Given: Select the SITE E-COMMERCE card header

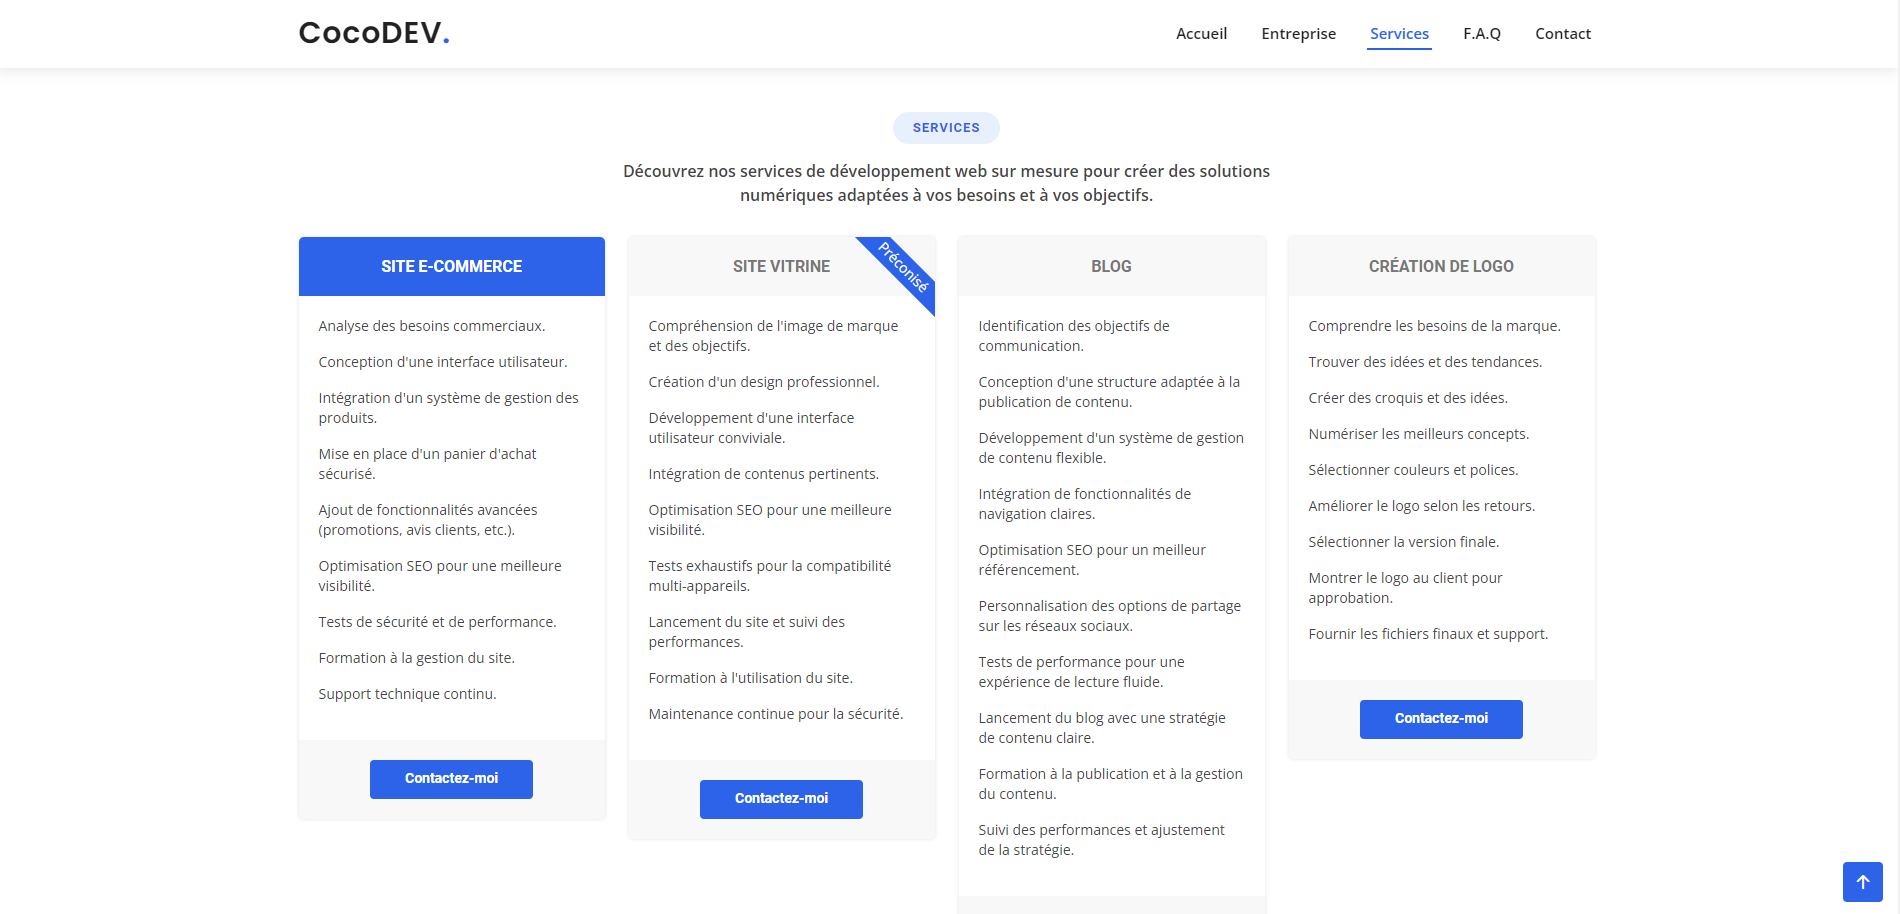Looking at the screenshot, I should [451, 267].
